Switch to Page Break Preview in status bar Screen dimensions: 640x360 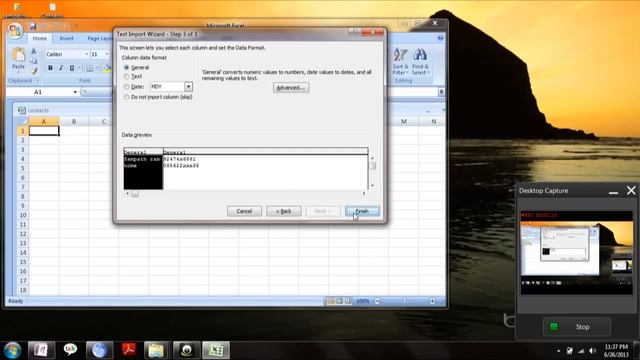pyautogui.click(x=347, y=301)
